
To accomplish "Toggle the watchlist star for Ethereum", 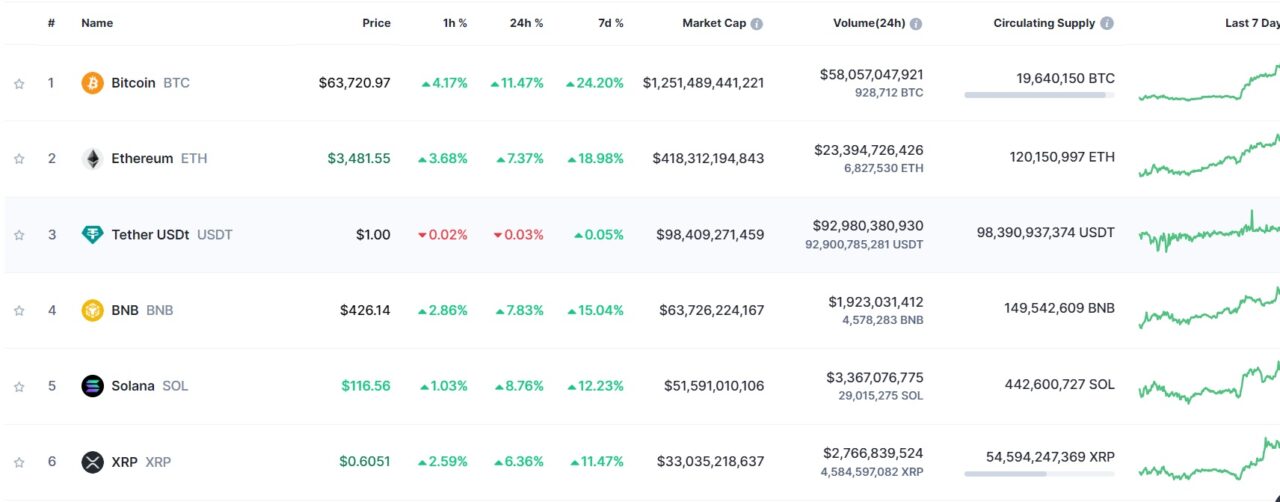I will (x=19, y=159).
